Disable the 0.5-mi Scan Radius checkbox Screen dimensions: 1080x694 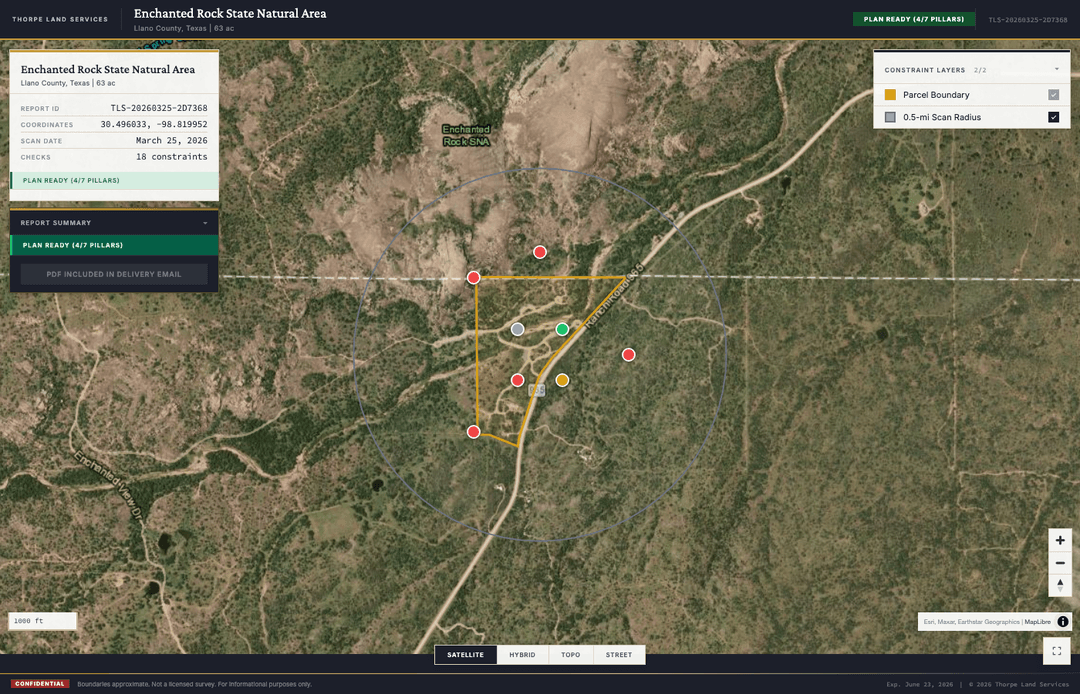pyautogui.click(x=1052, y=116)
